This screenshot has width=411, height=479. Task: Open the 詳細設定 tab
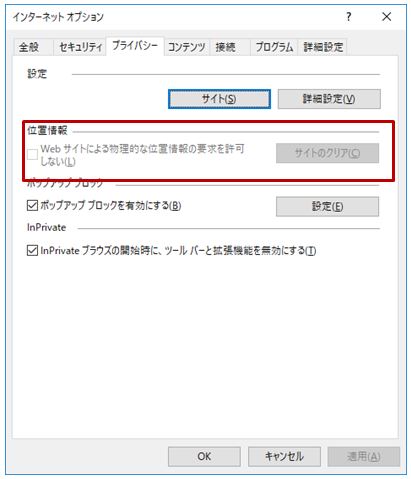coord(323,47)
